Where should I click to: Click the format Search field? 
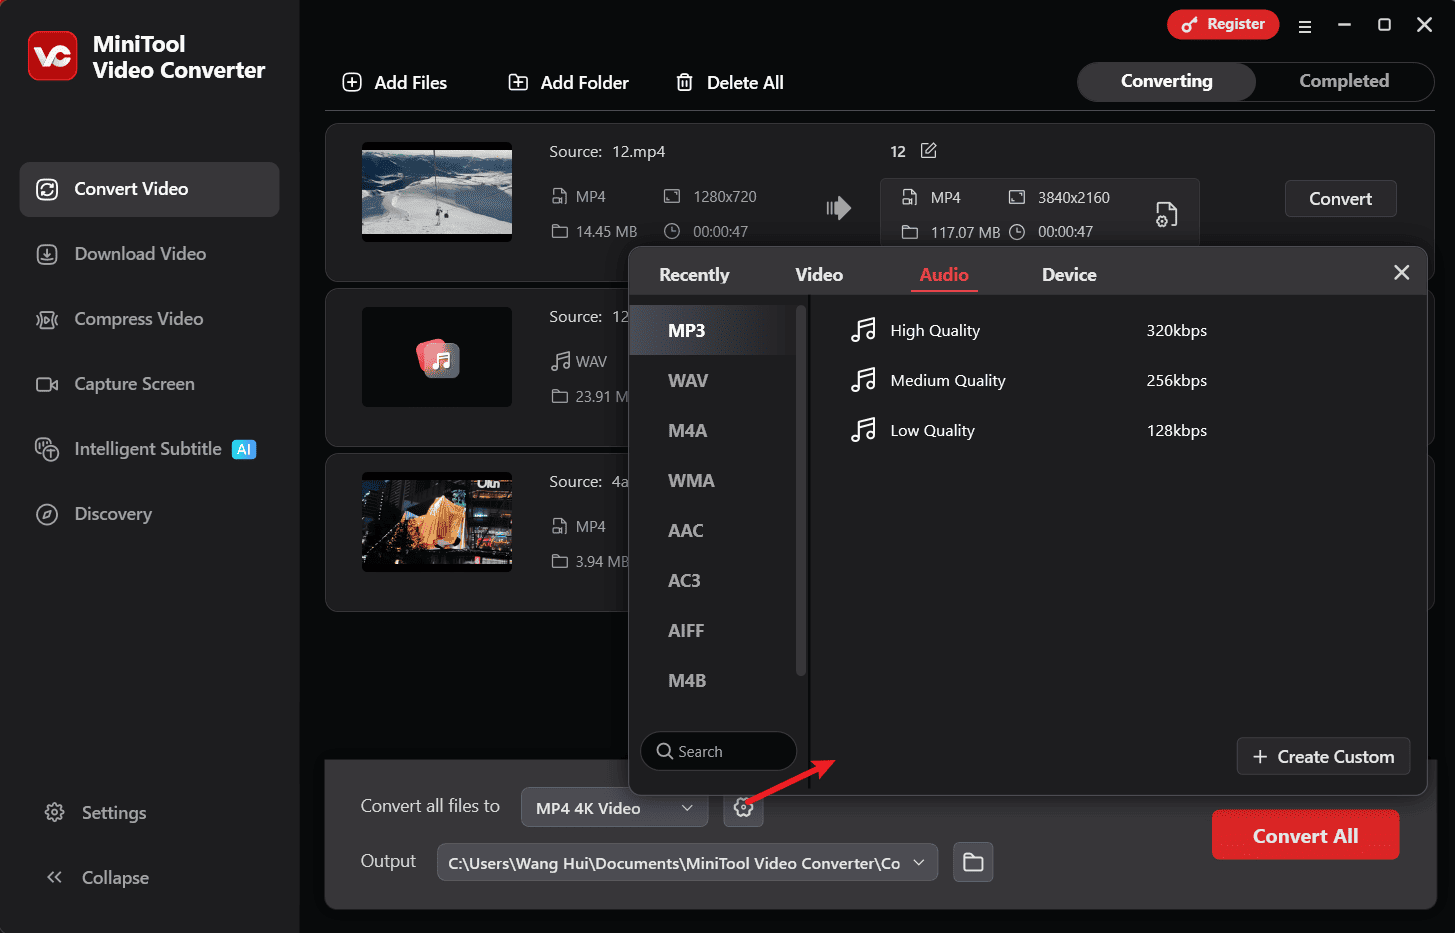(x=718, y=752)
